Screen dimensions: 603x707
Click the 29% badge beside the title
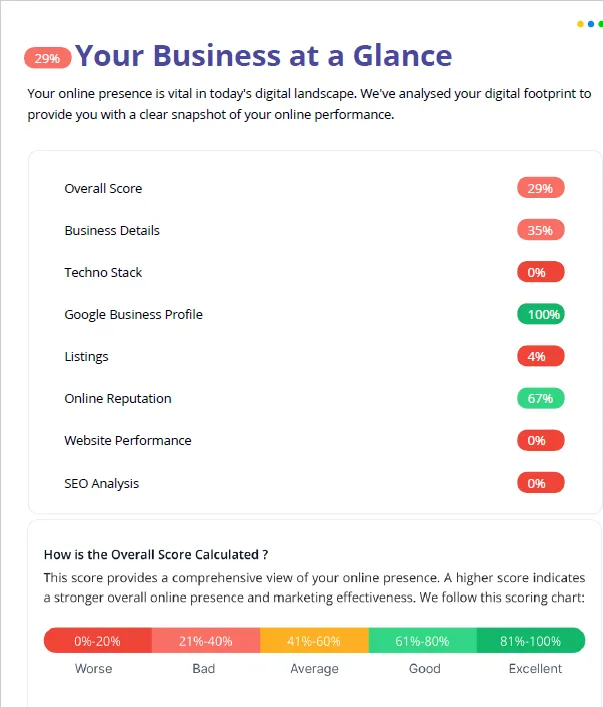(47, 58)
